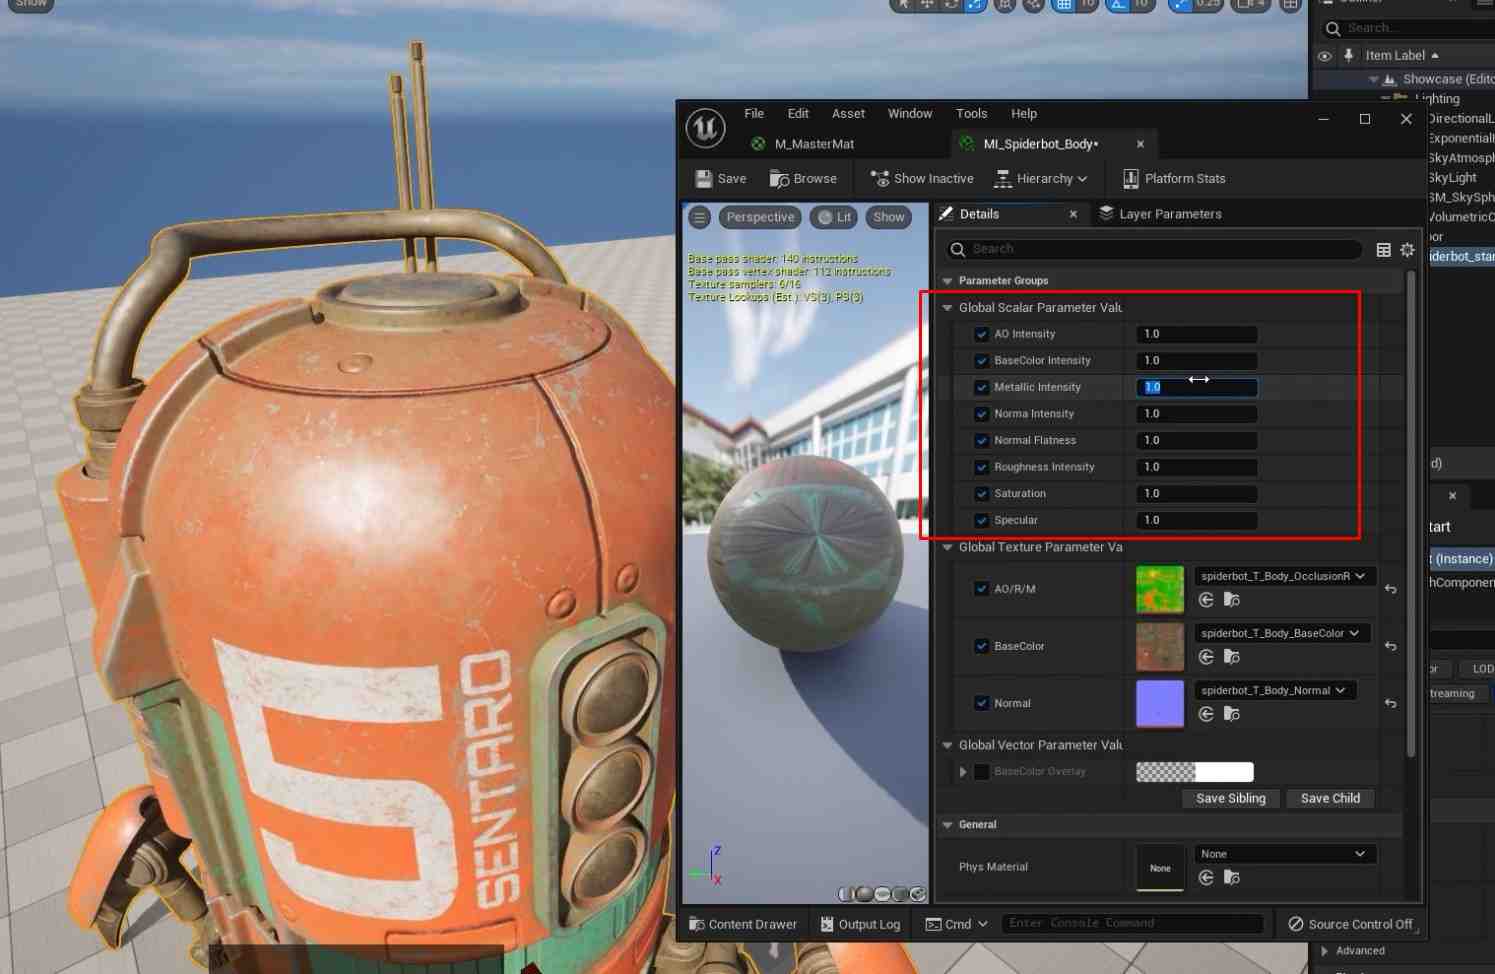
Task: Uncheck the Metallic Intensity parameter
Action: pos(981,387)
